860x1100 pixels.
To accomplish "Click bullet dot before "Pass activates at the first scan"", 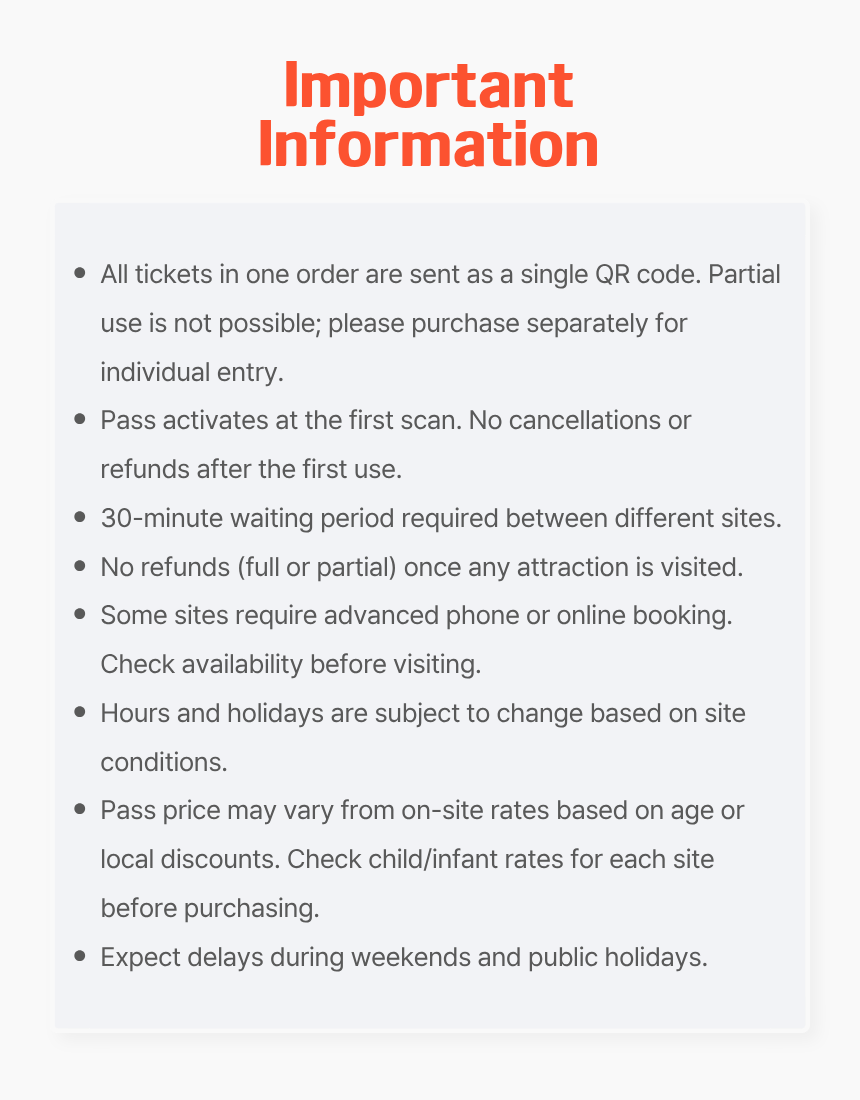I will coord(80,420).
